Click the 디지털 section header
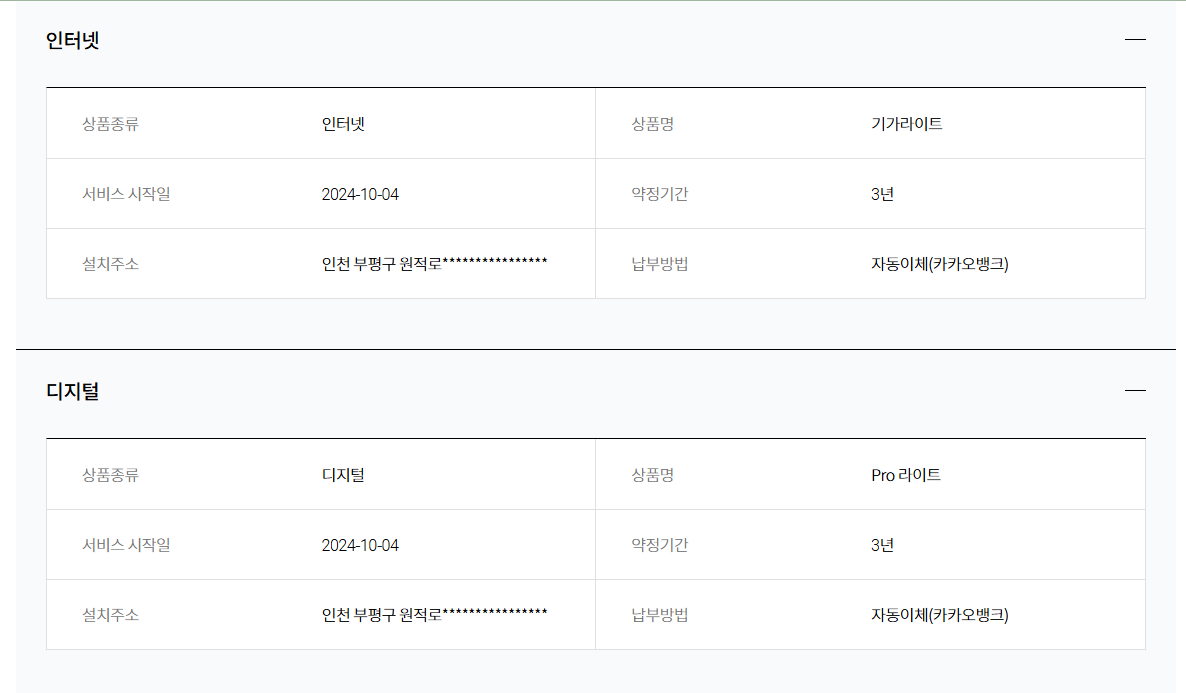 click(x=70, y=391)
